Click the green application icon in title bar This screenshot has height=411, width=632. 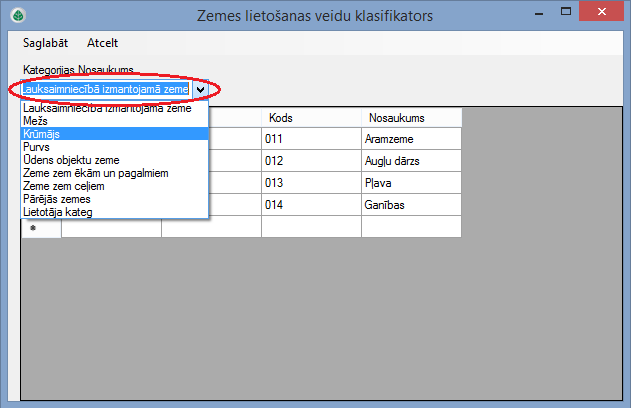[18, 15]
